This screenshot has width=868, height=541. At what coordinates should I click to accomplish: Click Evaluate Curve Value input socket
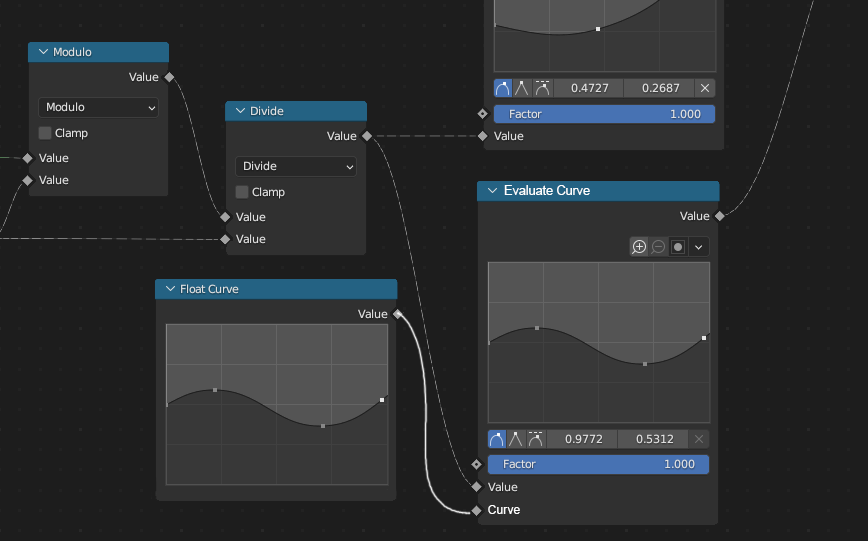pyautogui.click(x=477, y=487)
